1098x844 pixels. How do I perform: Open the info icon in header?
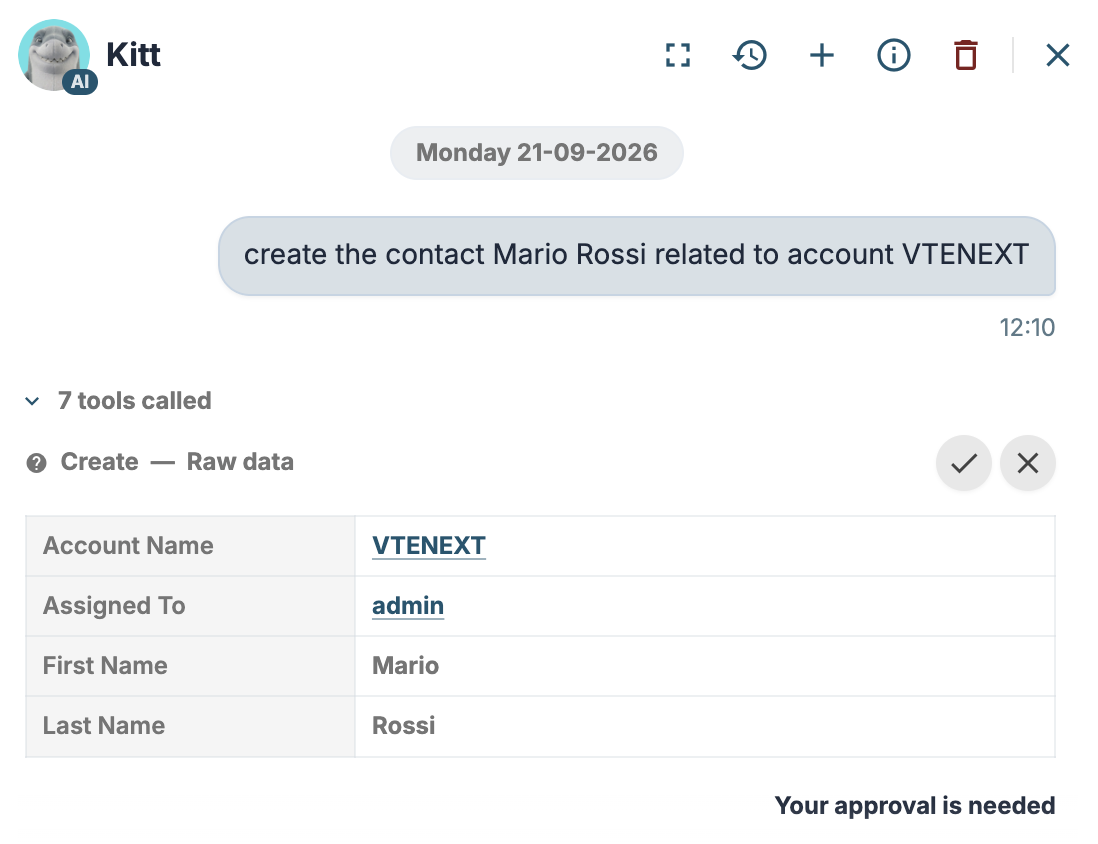(x=894, y=55)
